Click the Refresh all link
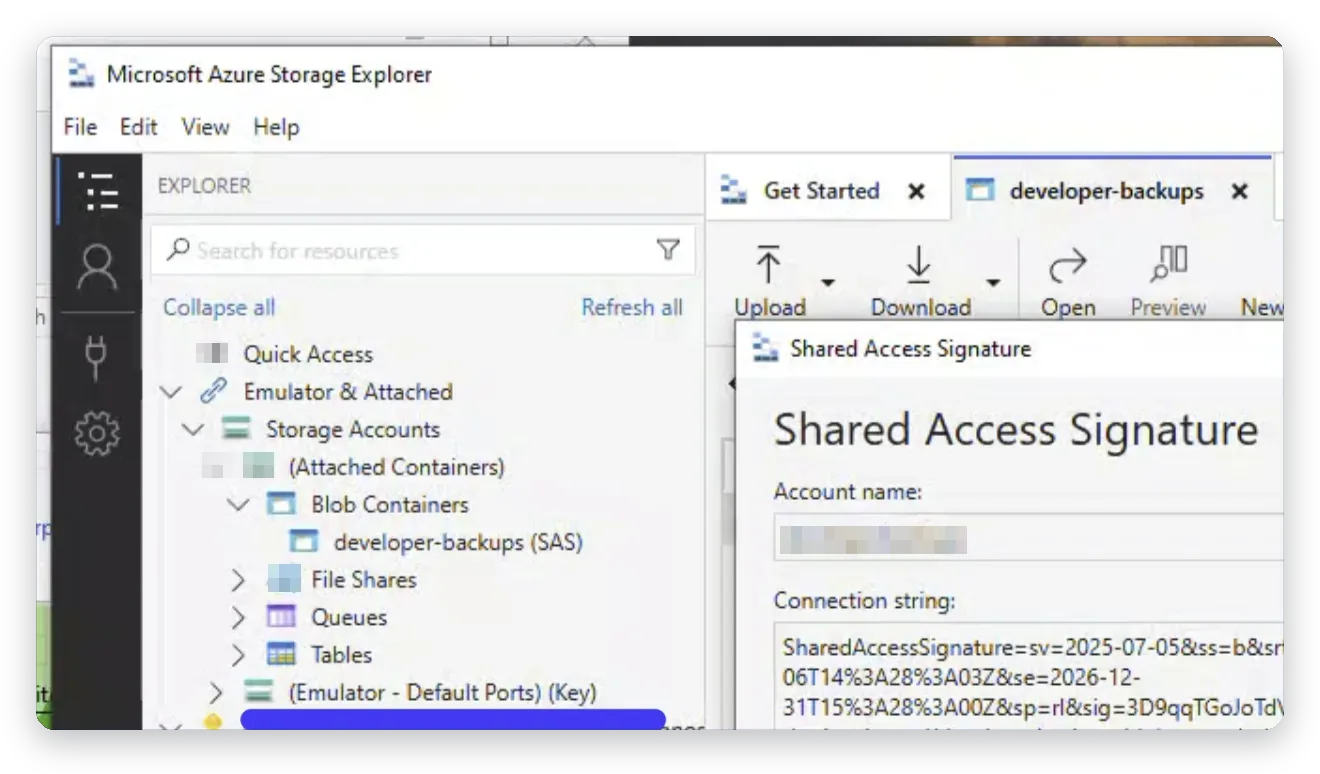The width and height of the screenshot is (1320, 774). click(632, 308)
